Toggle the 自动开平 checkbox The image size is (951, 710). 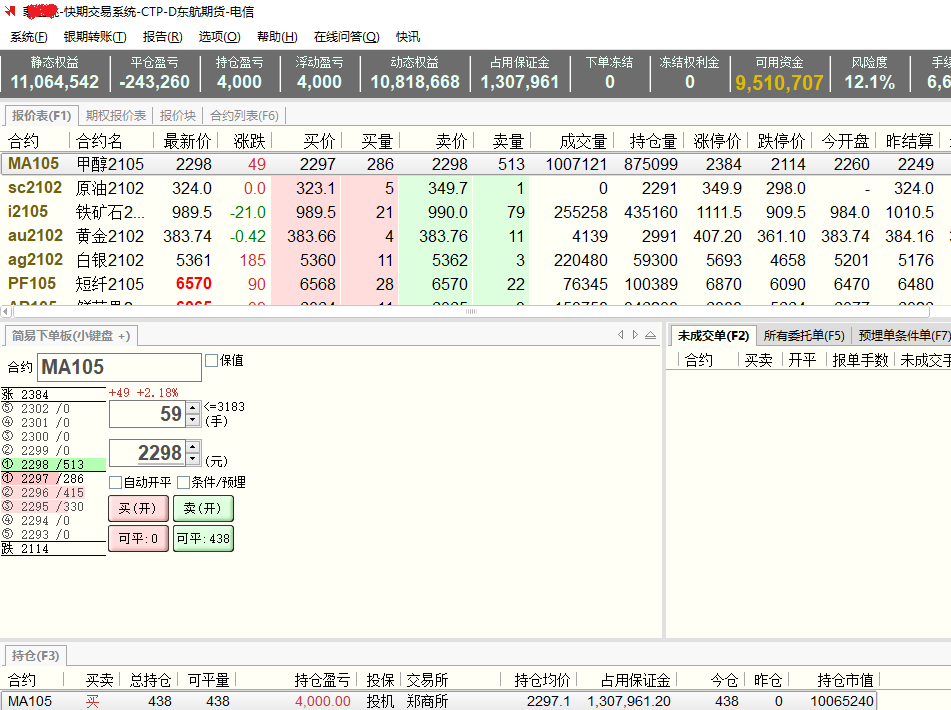click(115, 483)
